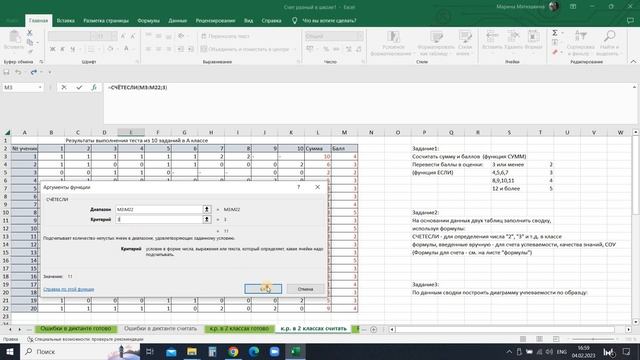Switch to sheet Ошибки в диктанте готово
640x360 pixels.
[x=76, y=329]
